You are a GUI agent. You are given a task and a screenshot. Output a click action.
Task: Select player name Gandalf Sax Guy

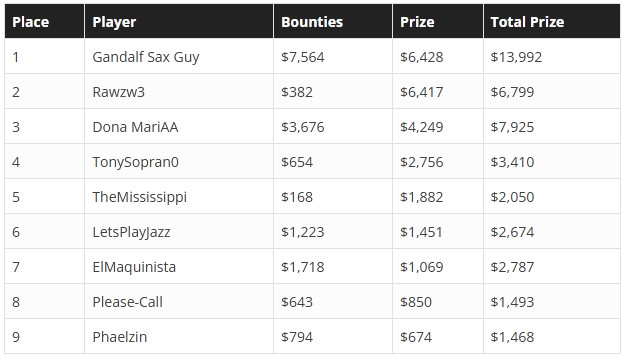(146, 57)
